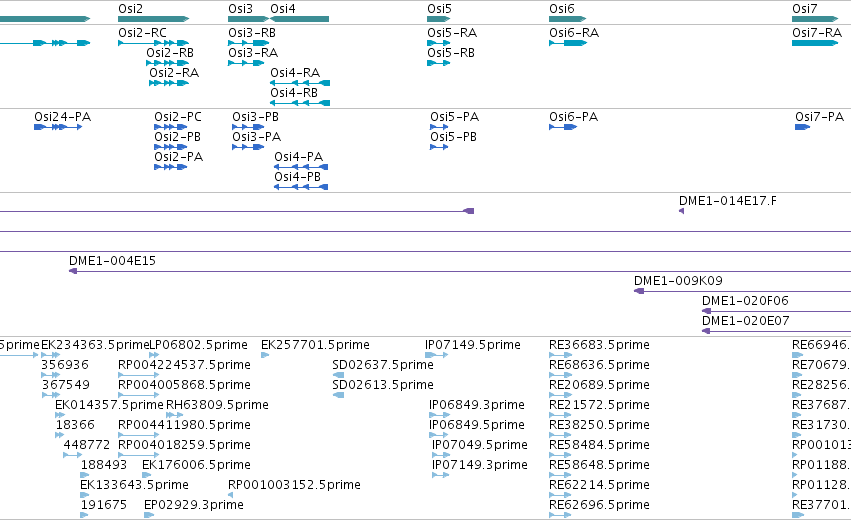Open EST RH63809.5prime
The height and width of the screenshot is (520, 851).
217,405
